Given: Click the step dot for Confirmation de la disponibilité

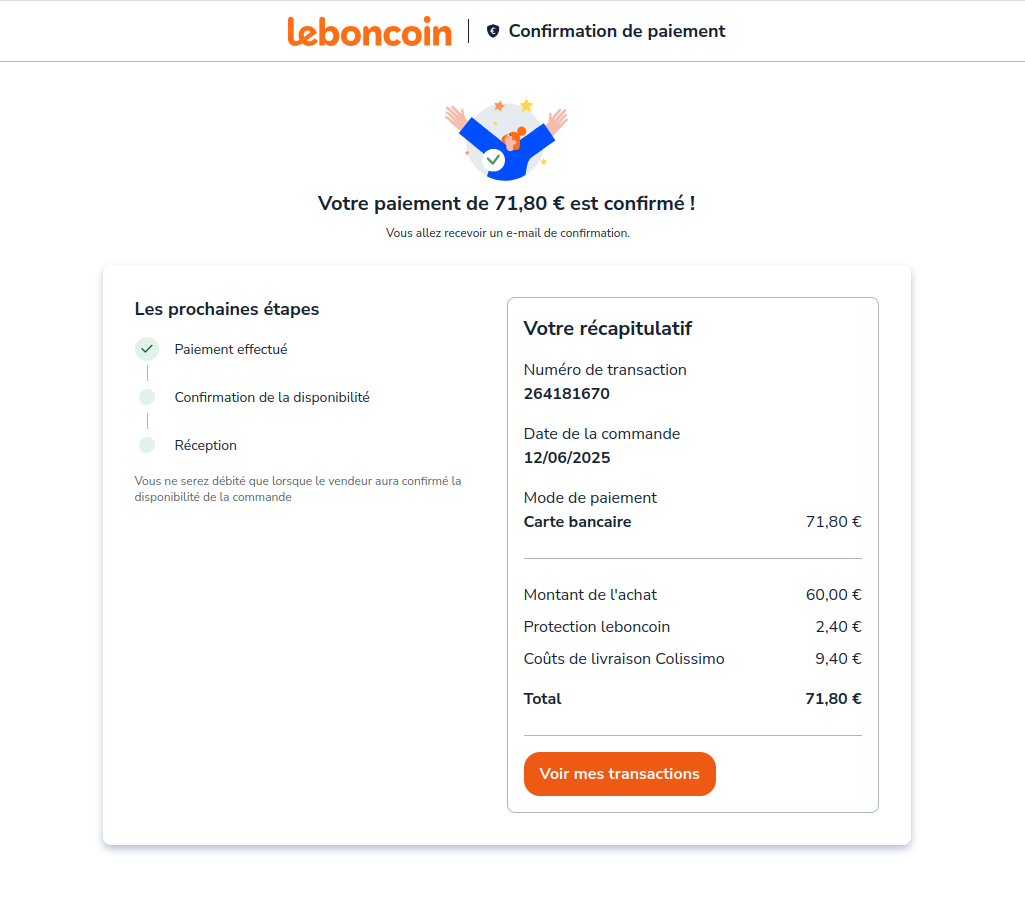Looking at the screenshot, I should click(147, 397).
